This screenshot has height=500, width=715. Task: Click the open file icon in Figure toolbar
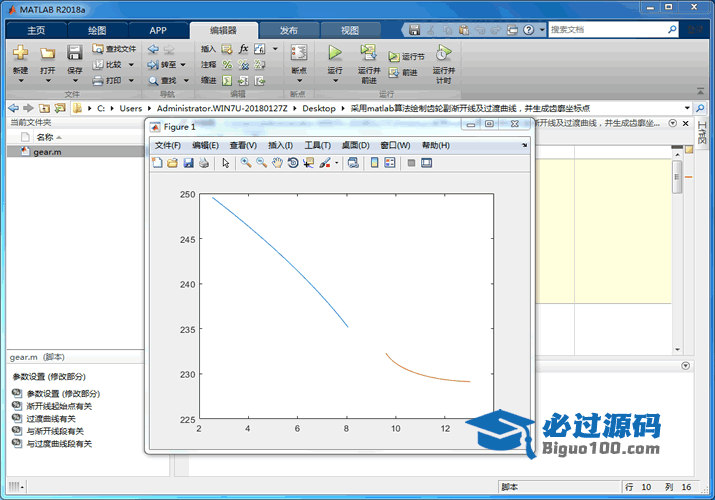pos(172,163)
